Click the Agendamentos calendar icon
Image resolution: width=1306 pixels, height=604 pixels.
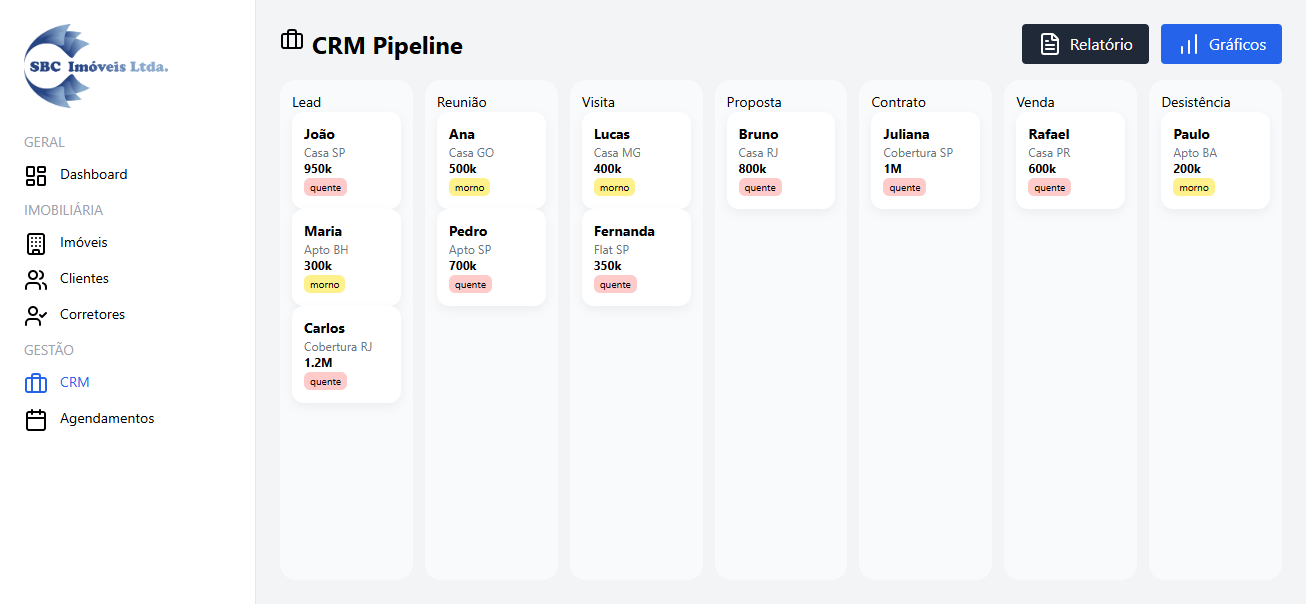point(36,420)
